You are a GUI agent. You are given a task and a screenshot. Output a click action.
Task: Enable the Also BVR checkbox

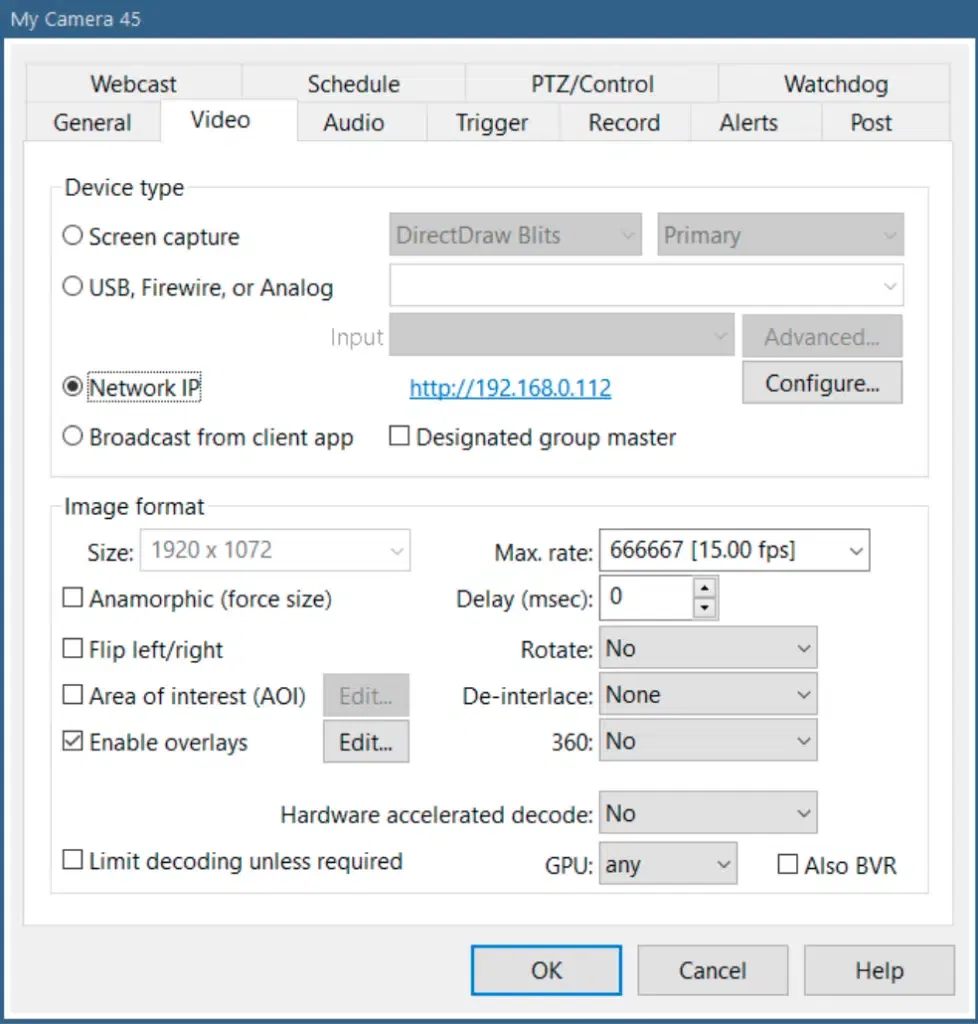(x=788, y=866)
